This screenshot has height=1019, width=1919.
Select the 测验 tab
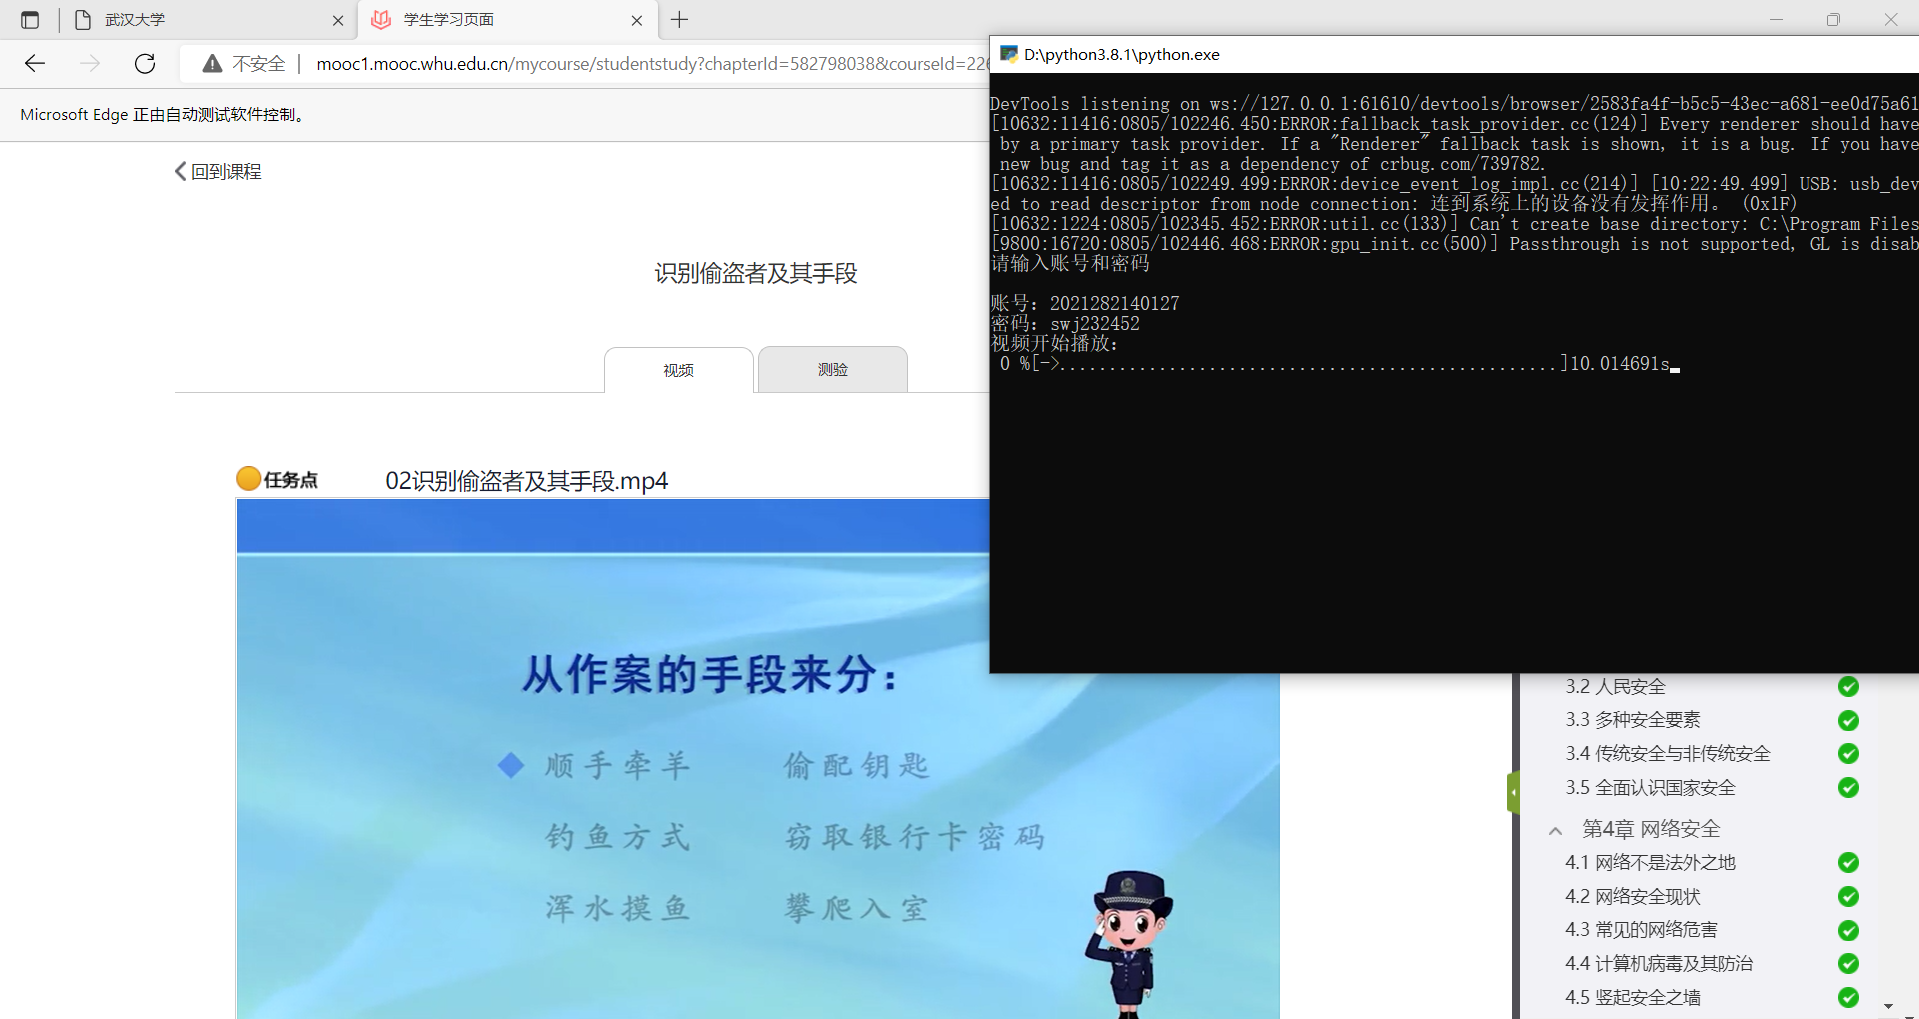click(x=833, y=369)
